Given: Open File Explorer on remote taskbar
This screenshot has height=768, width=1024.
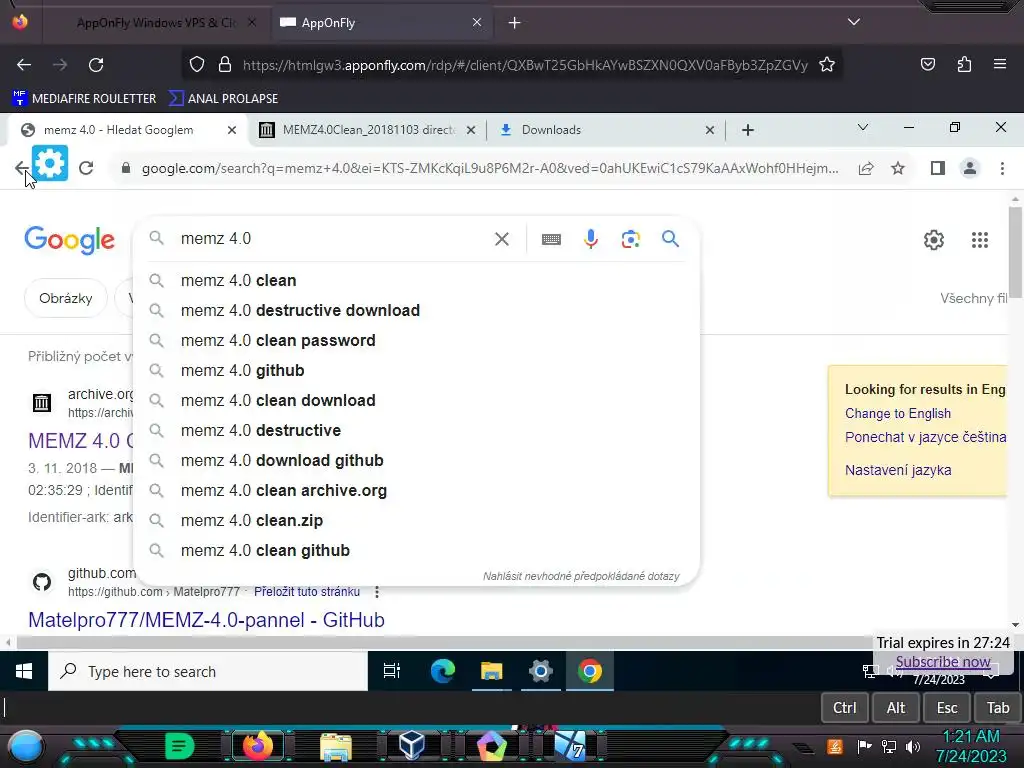Looking at the screenshot, I should (491, 671).
